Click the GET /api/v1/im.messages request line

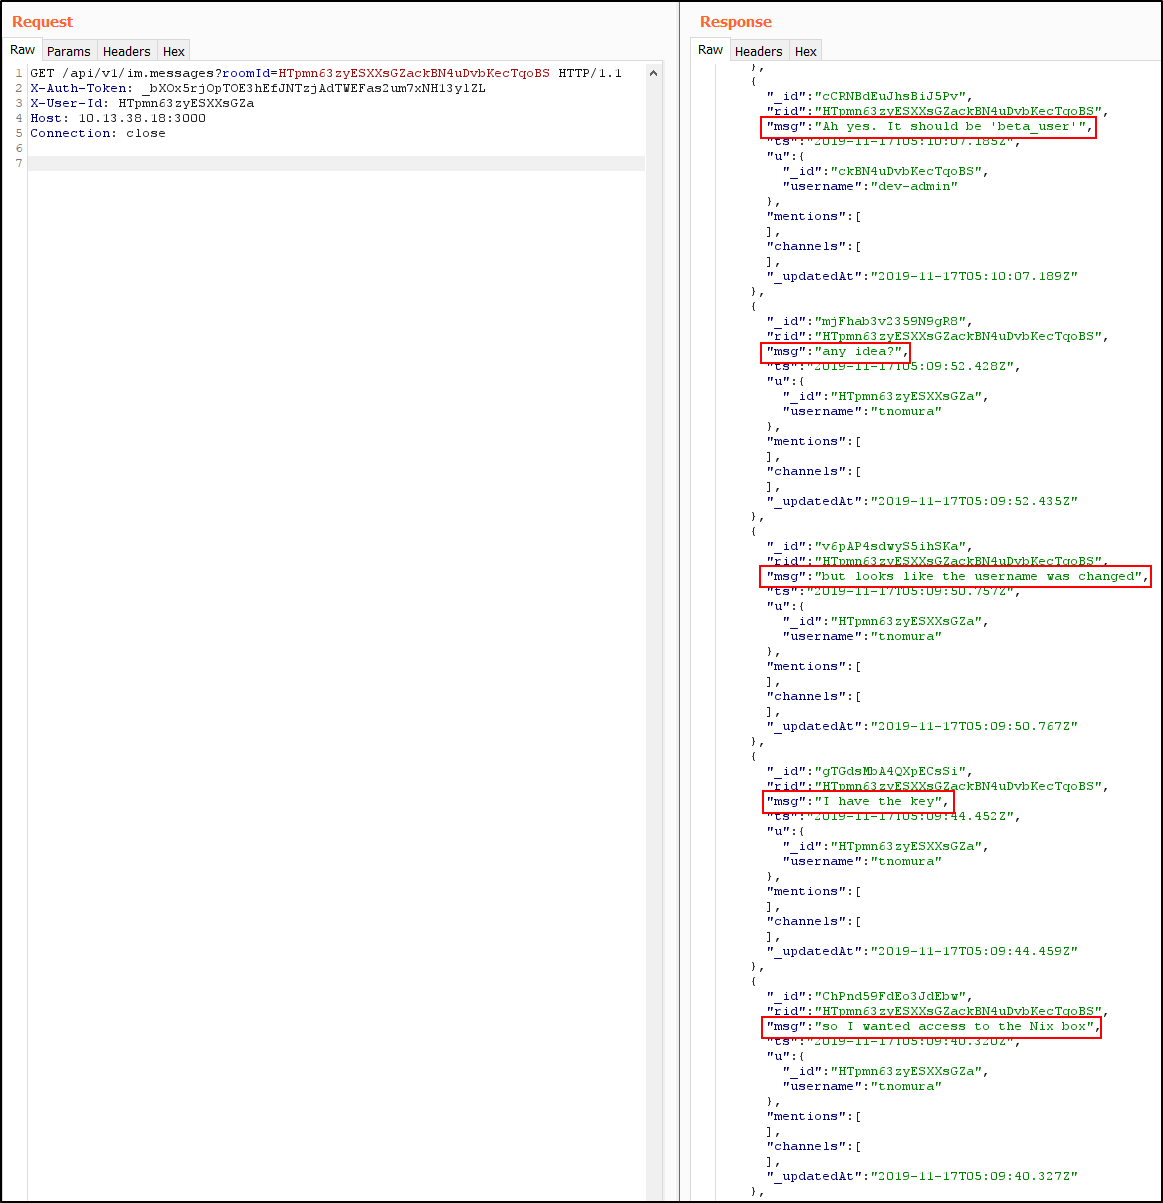325,73
